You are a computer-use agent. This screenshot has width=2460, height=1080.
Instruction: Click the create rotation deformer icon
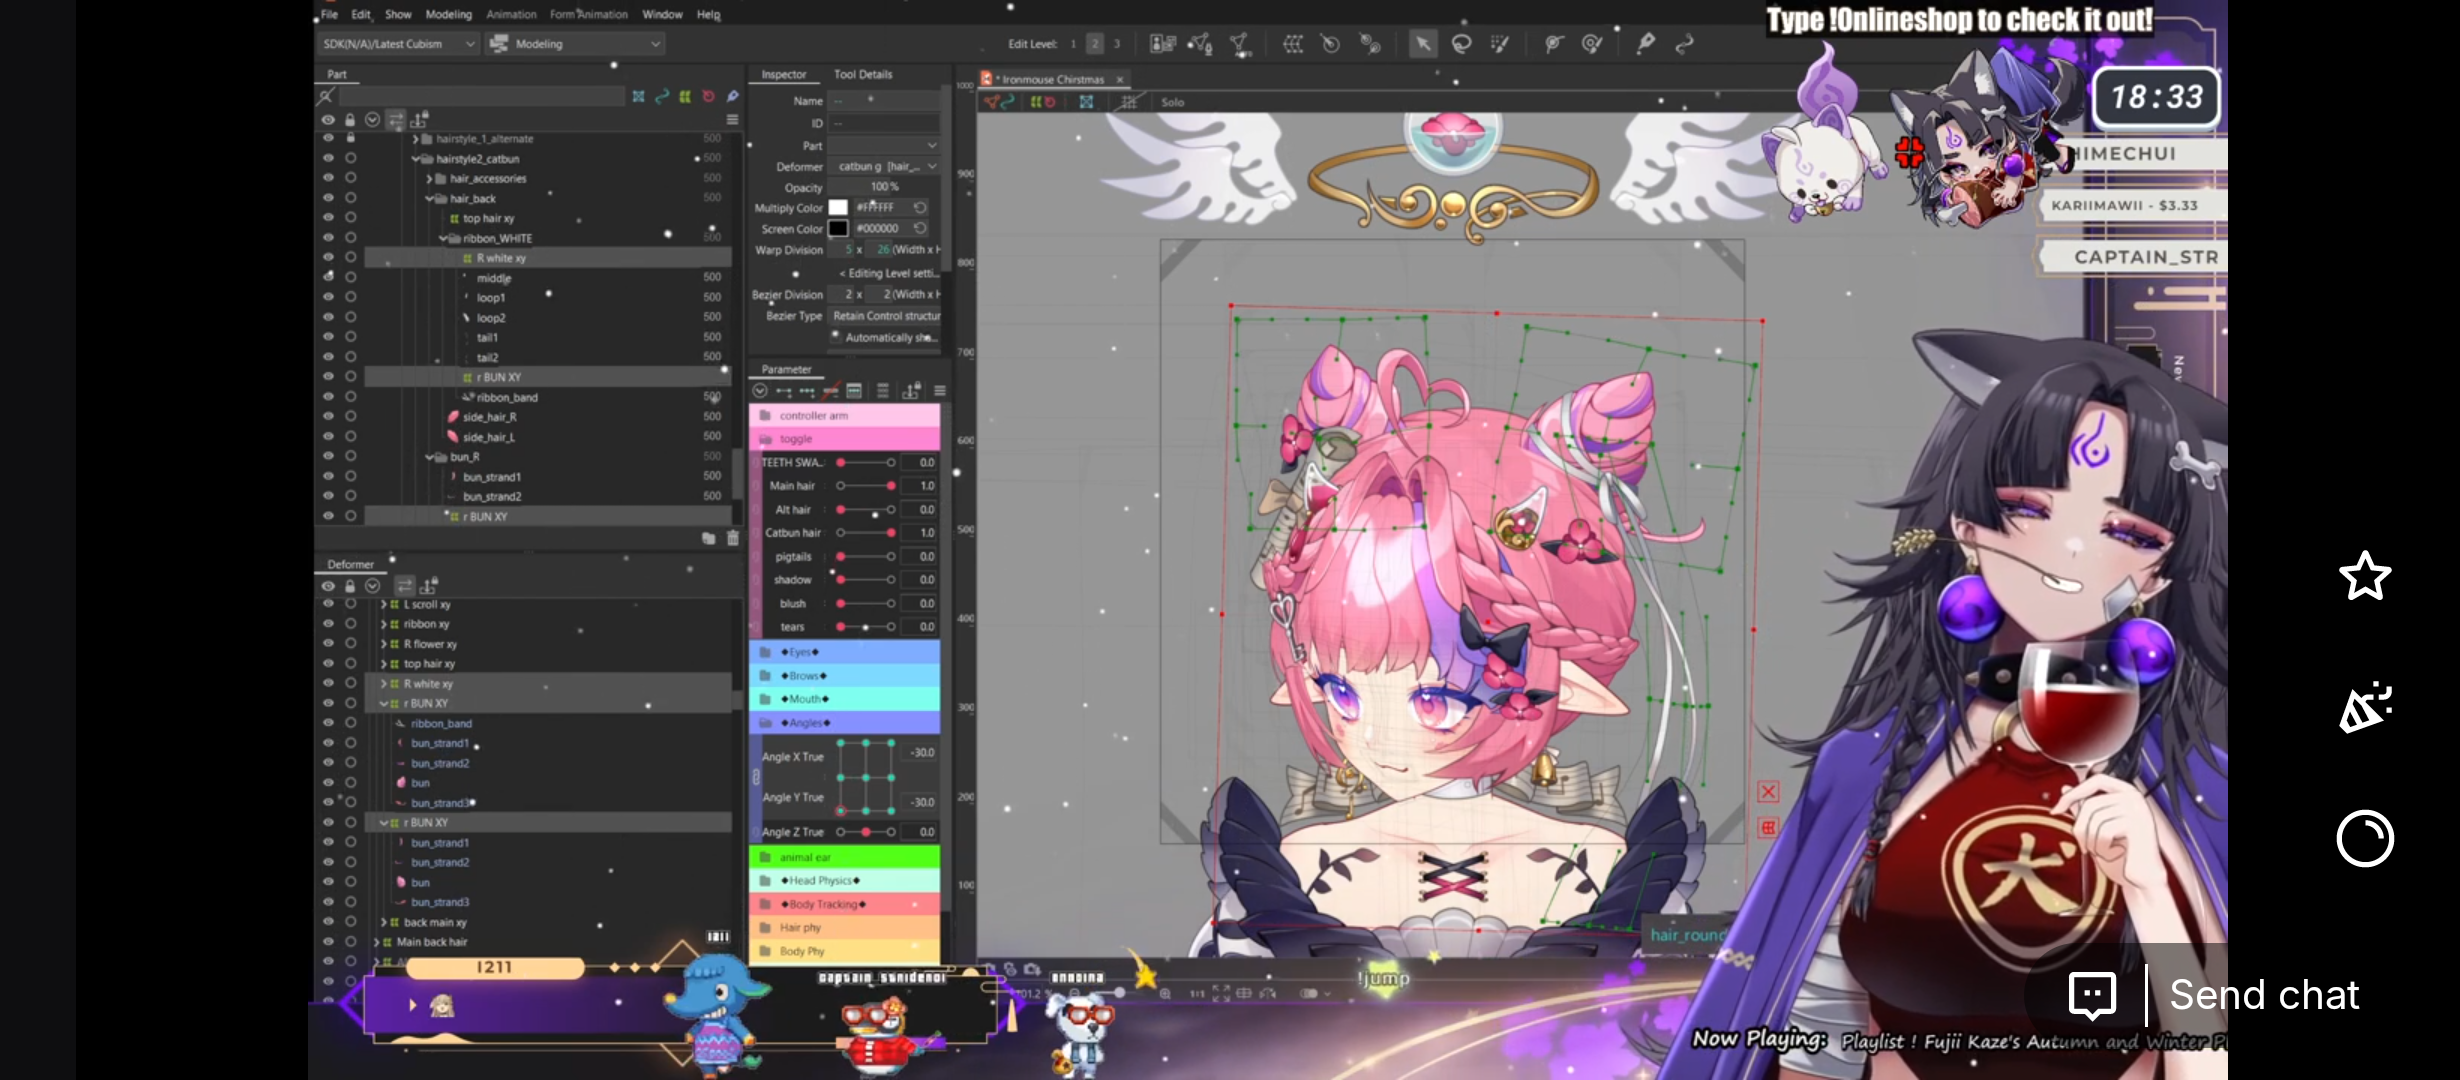[x=1330, y=44]
